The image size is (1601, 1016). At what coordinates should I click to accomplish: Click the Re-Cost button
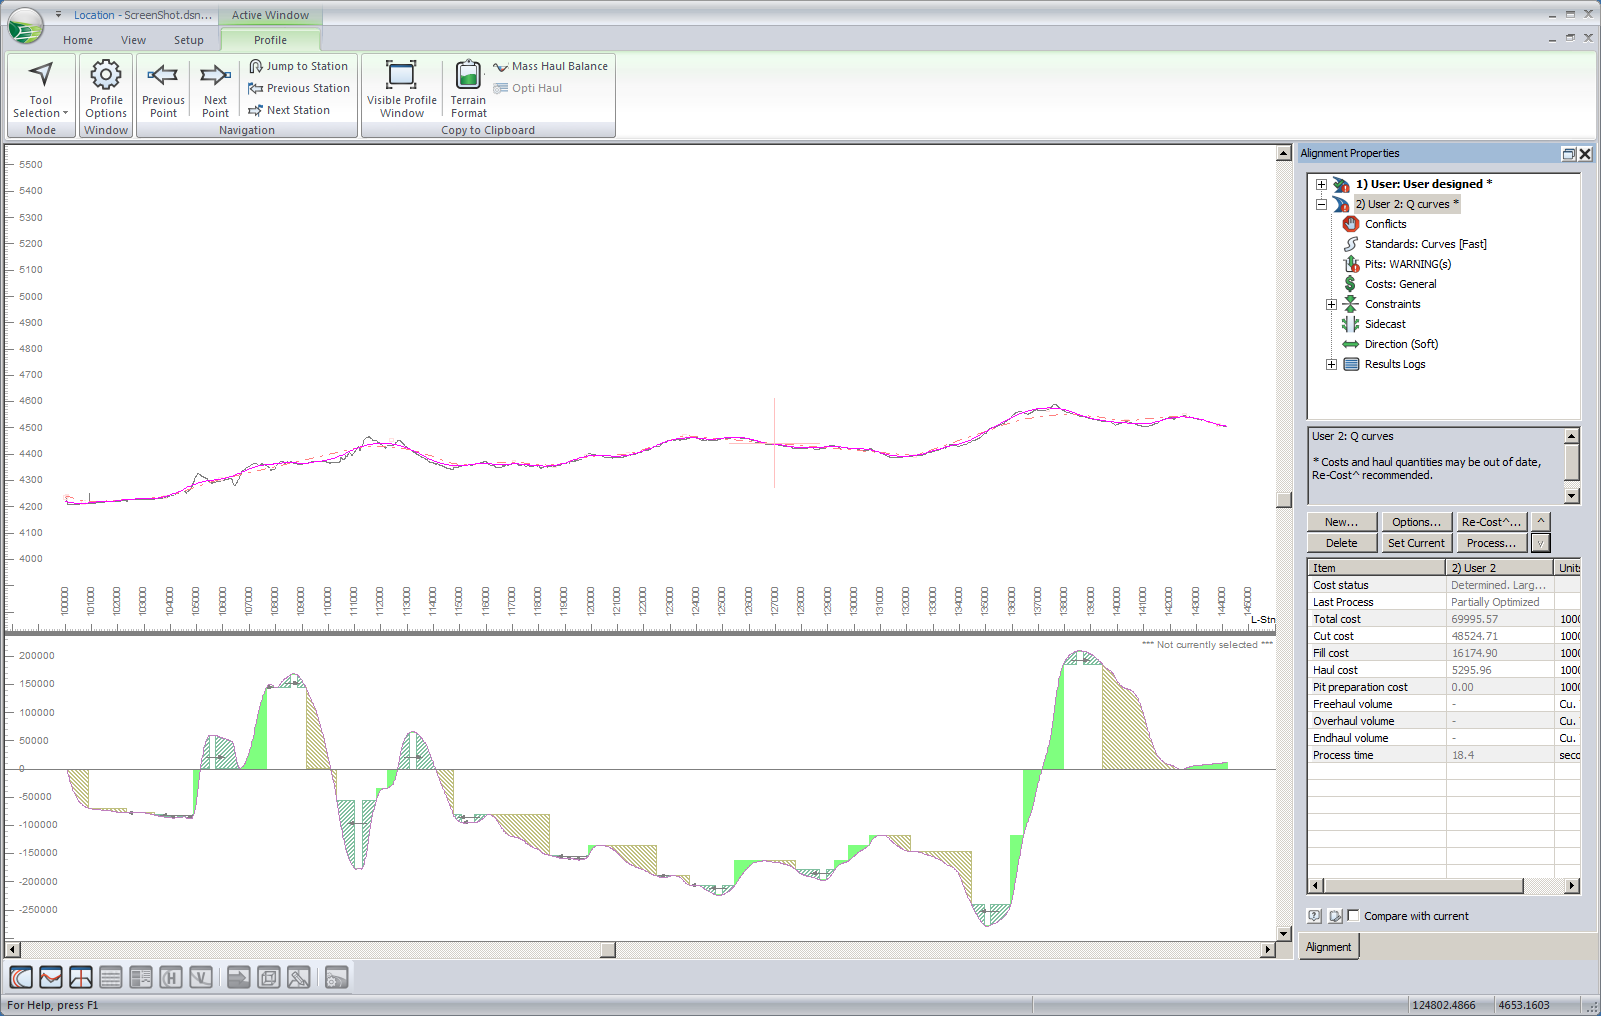tap(1491, 522)
